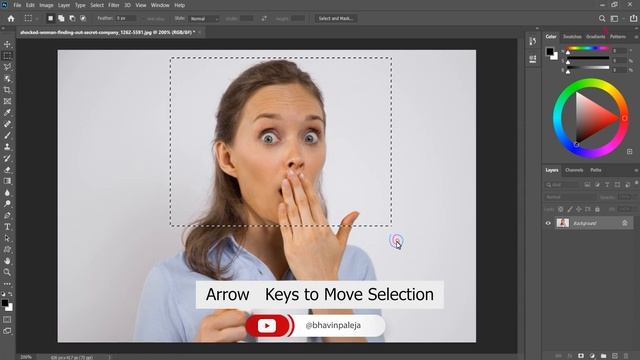
Task: Open the Window menu
Action: coord(160,5)
